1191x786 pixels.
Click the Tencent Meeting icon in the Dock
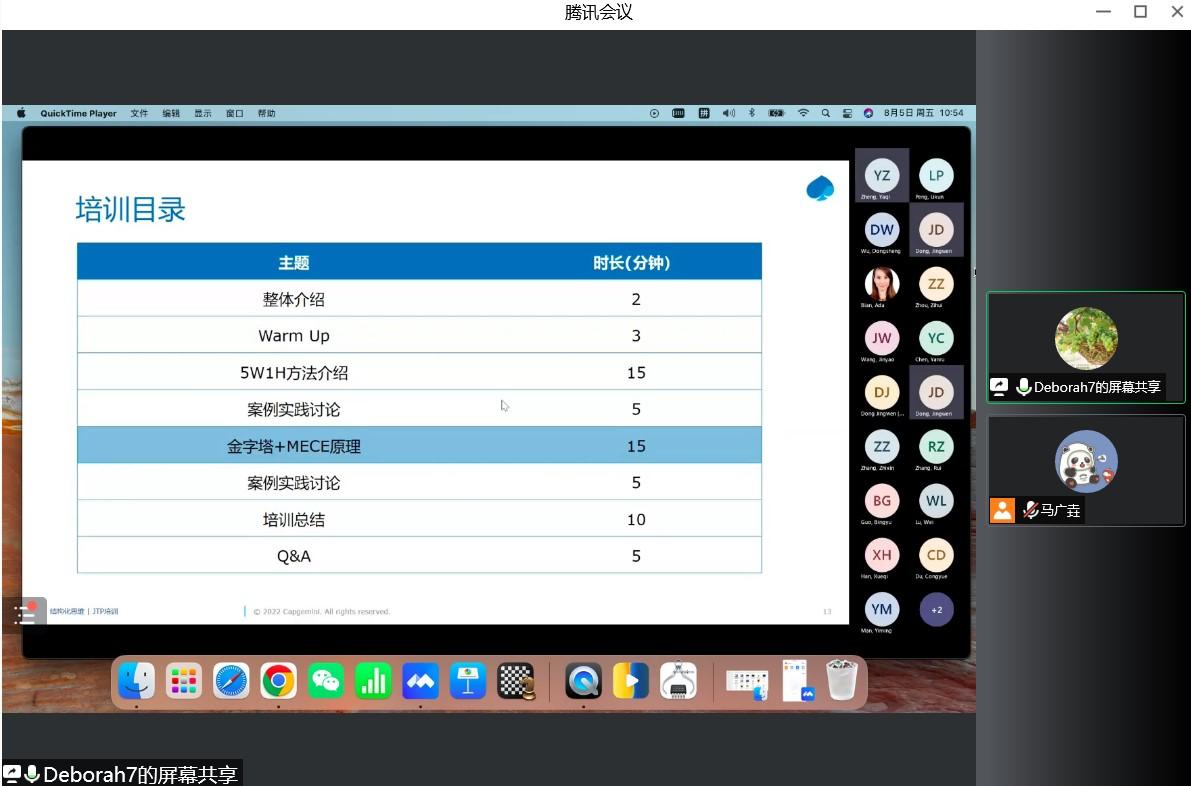pyautogui.click(x=421, y=681)
